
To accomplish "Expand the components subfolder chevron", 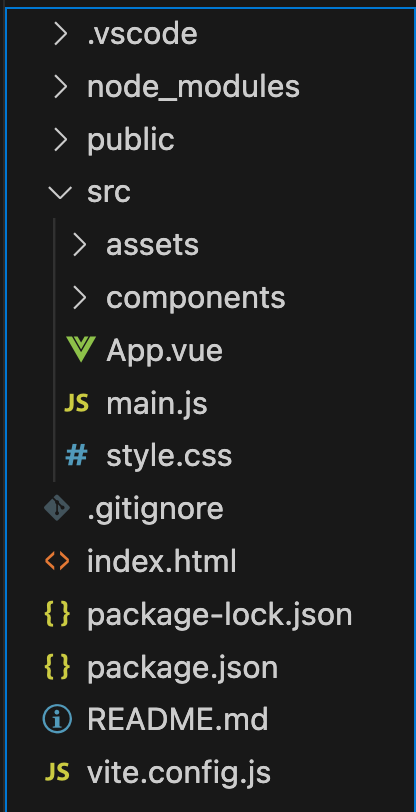I will (x=79, y=298).
